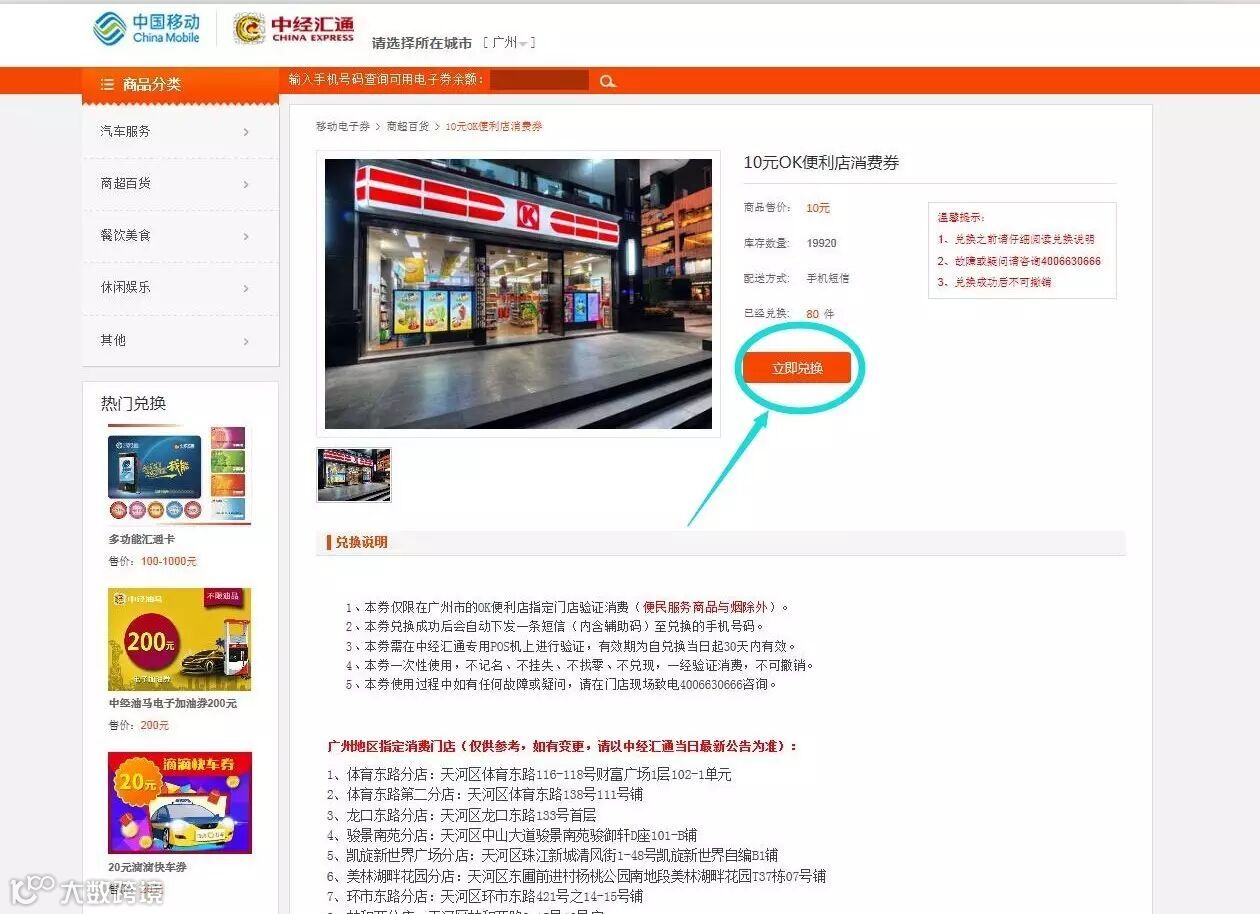
Task: Click the product title 10元OK便利店消费券
Action: (x=821, y=162)
